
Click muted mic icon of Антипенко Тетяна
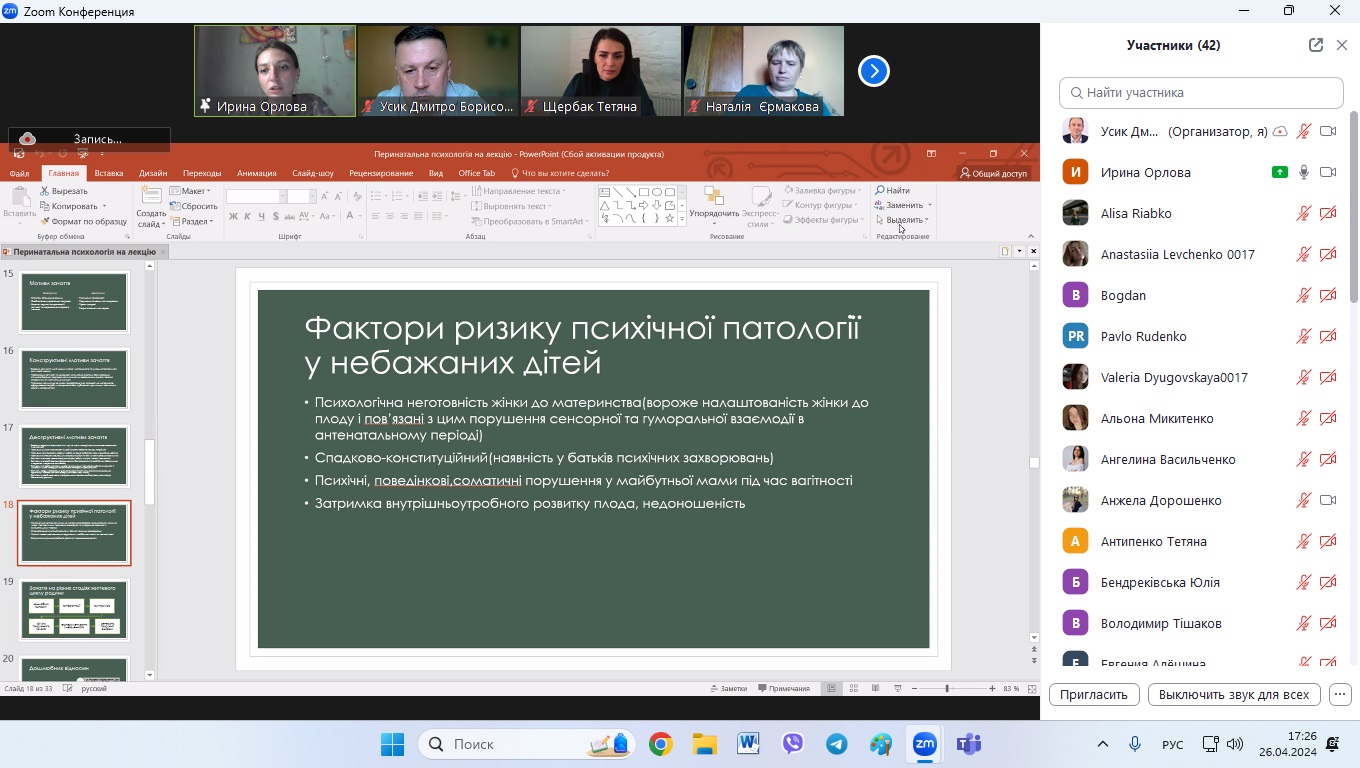[1304, 541]
